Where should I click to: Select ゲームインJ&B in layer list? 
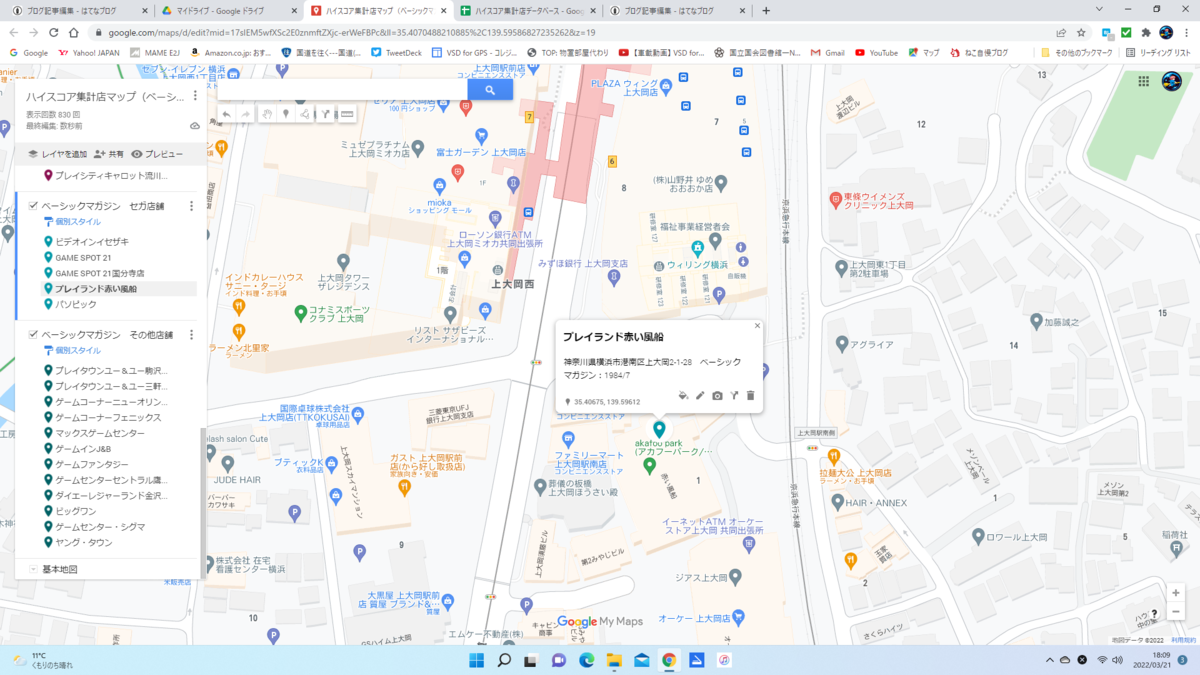[83, 449]
